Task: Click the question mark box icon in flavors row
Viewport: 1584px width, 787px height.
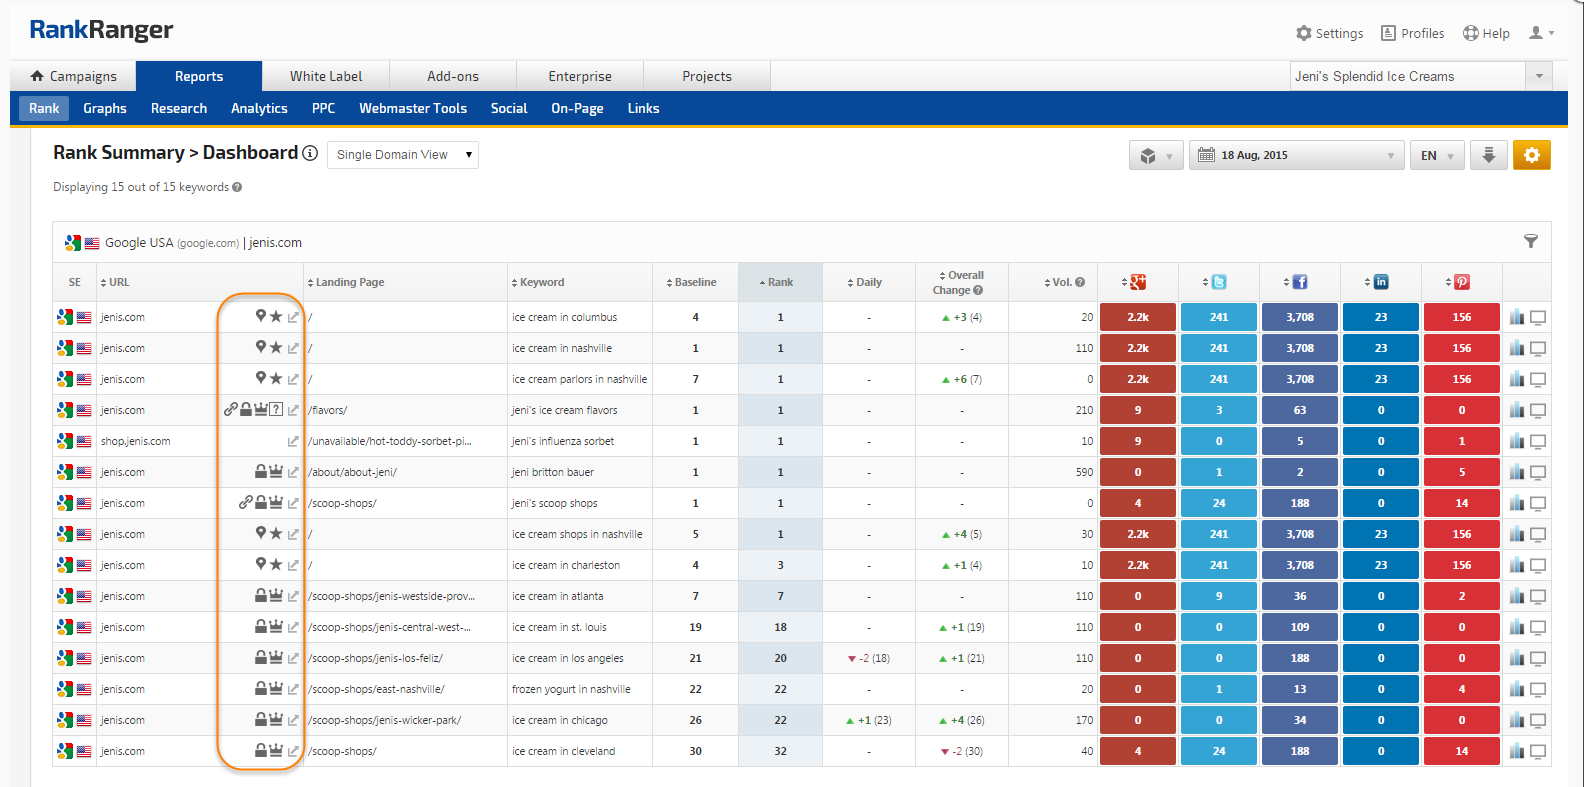Action: 276,410
